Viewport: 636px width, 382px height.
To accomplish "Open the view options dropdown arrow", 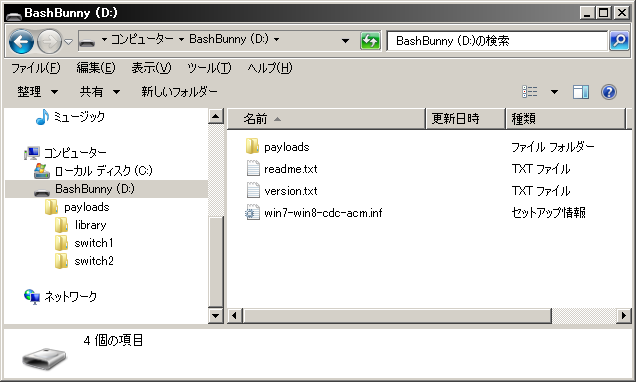I will point(554,92).
